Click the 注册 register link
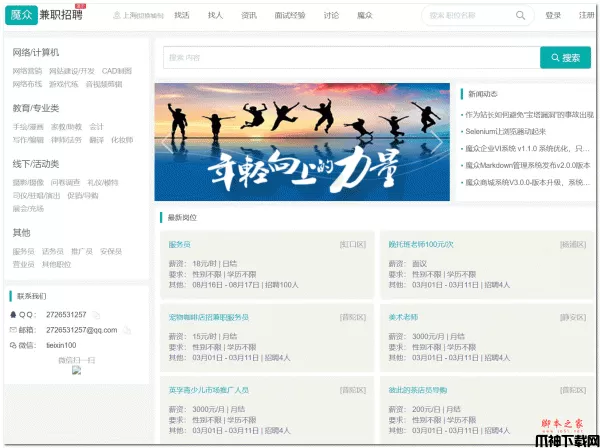 tap(586, 15)
